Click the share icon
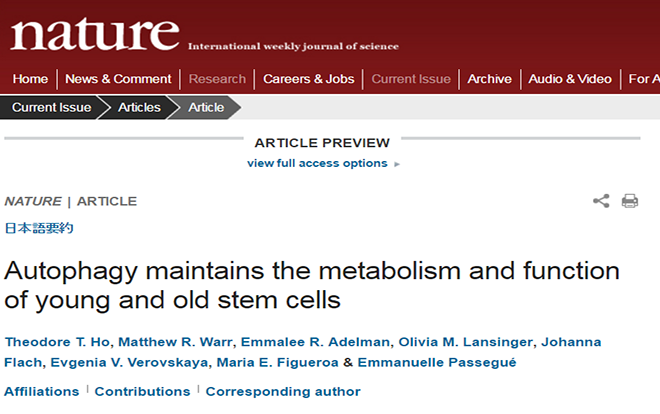 [x=601, y=201]
